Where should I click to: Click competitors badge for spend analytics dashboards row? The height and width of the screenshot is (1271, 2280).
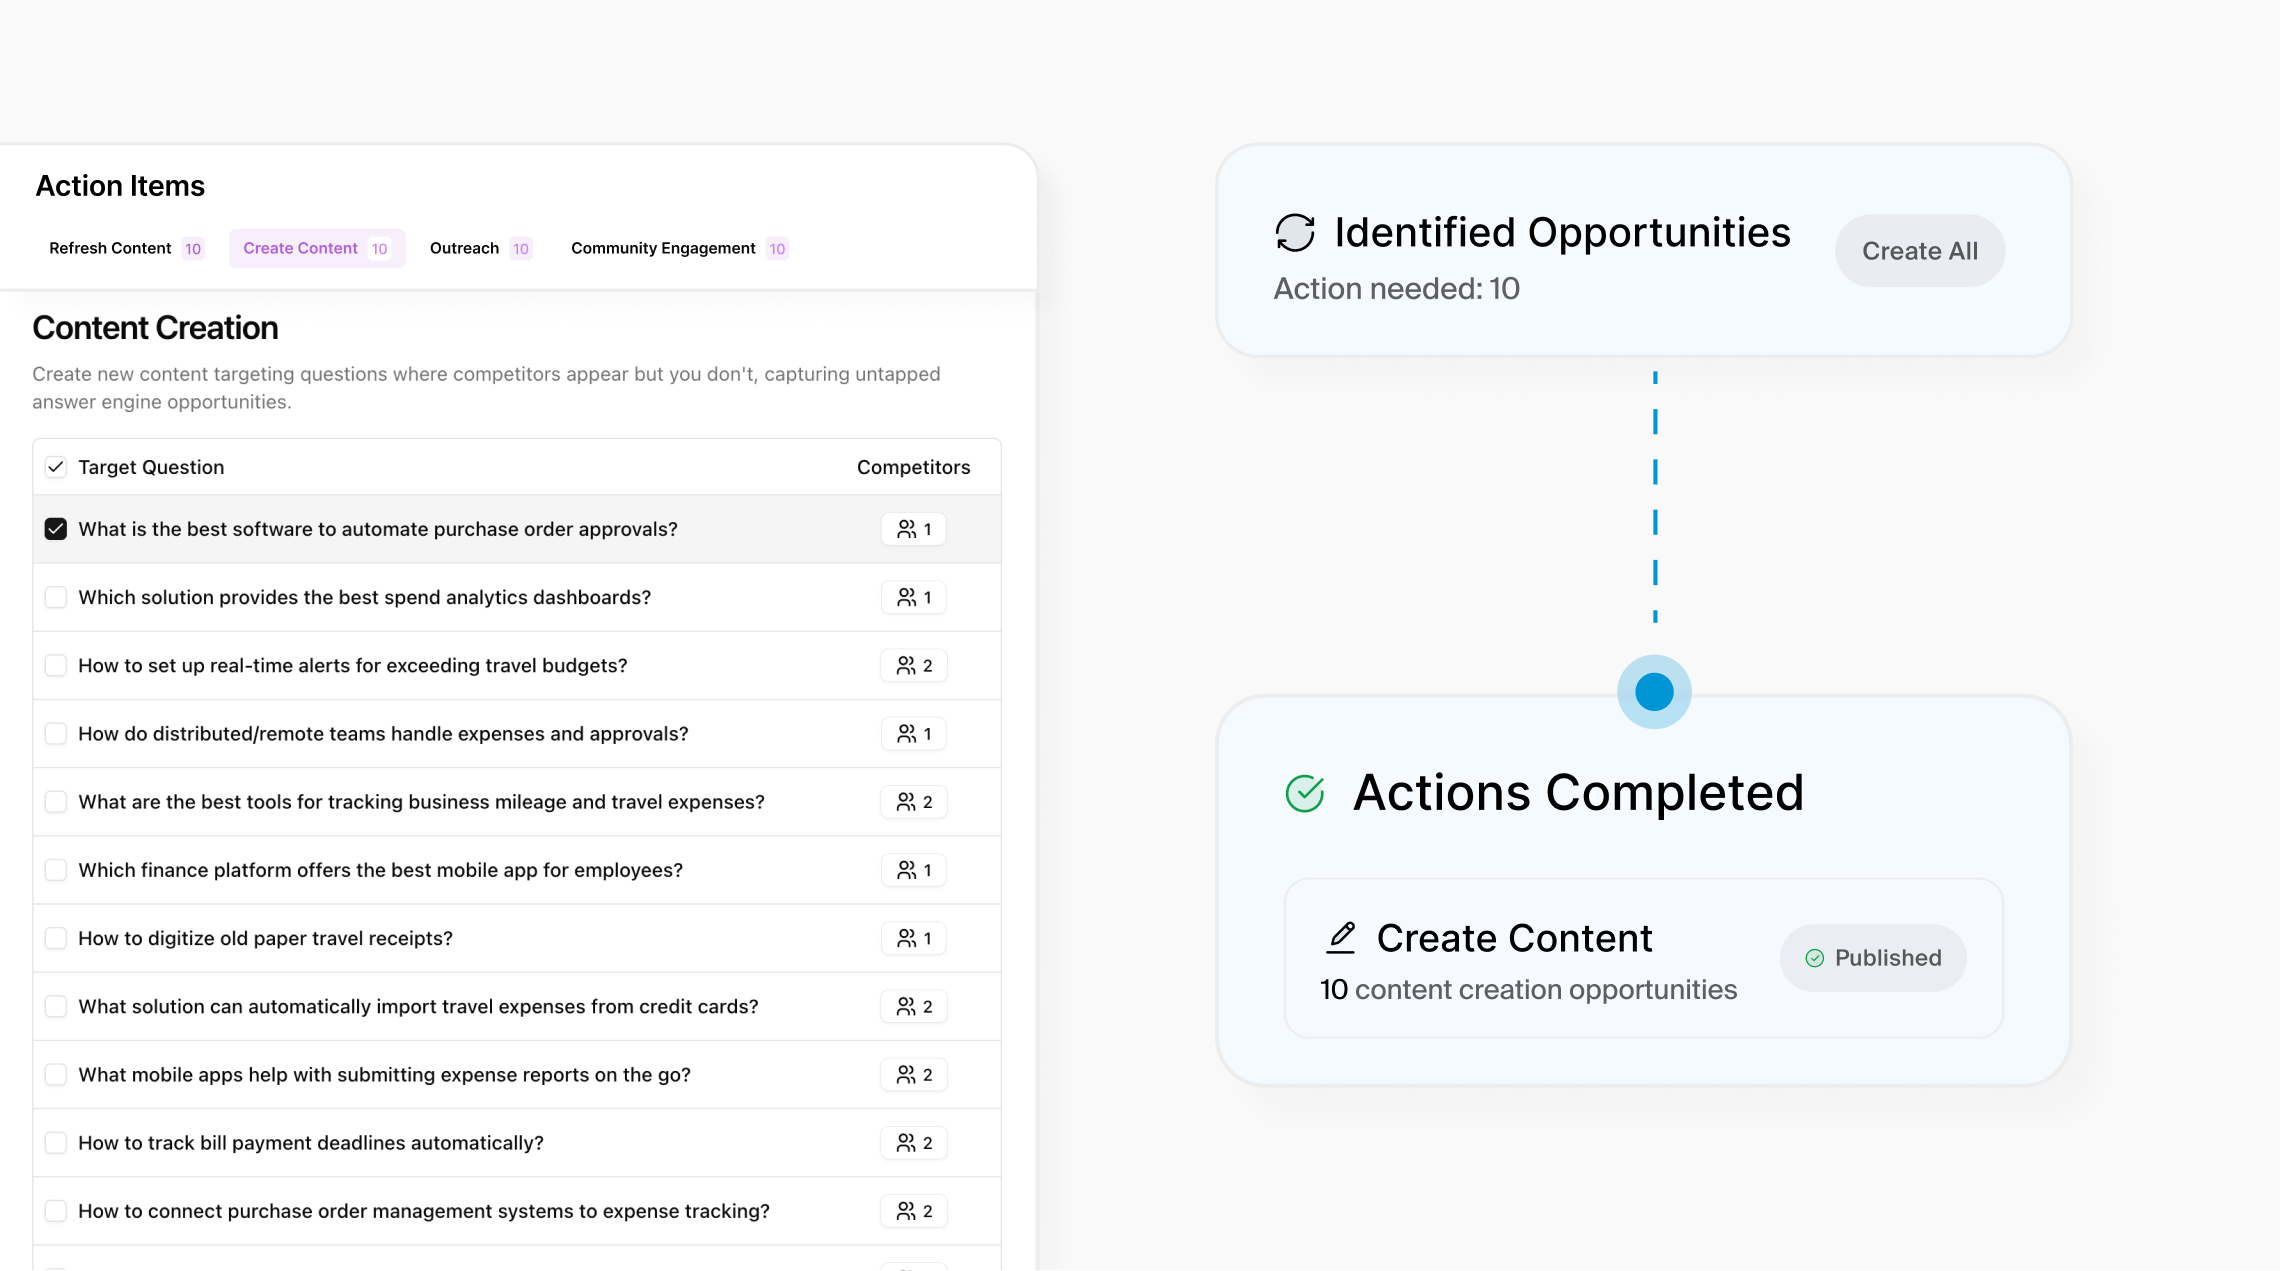pyautogui.click(x=914, y=597)
